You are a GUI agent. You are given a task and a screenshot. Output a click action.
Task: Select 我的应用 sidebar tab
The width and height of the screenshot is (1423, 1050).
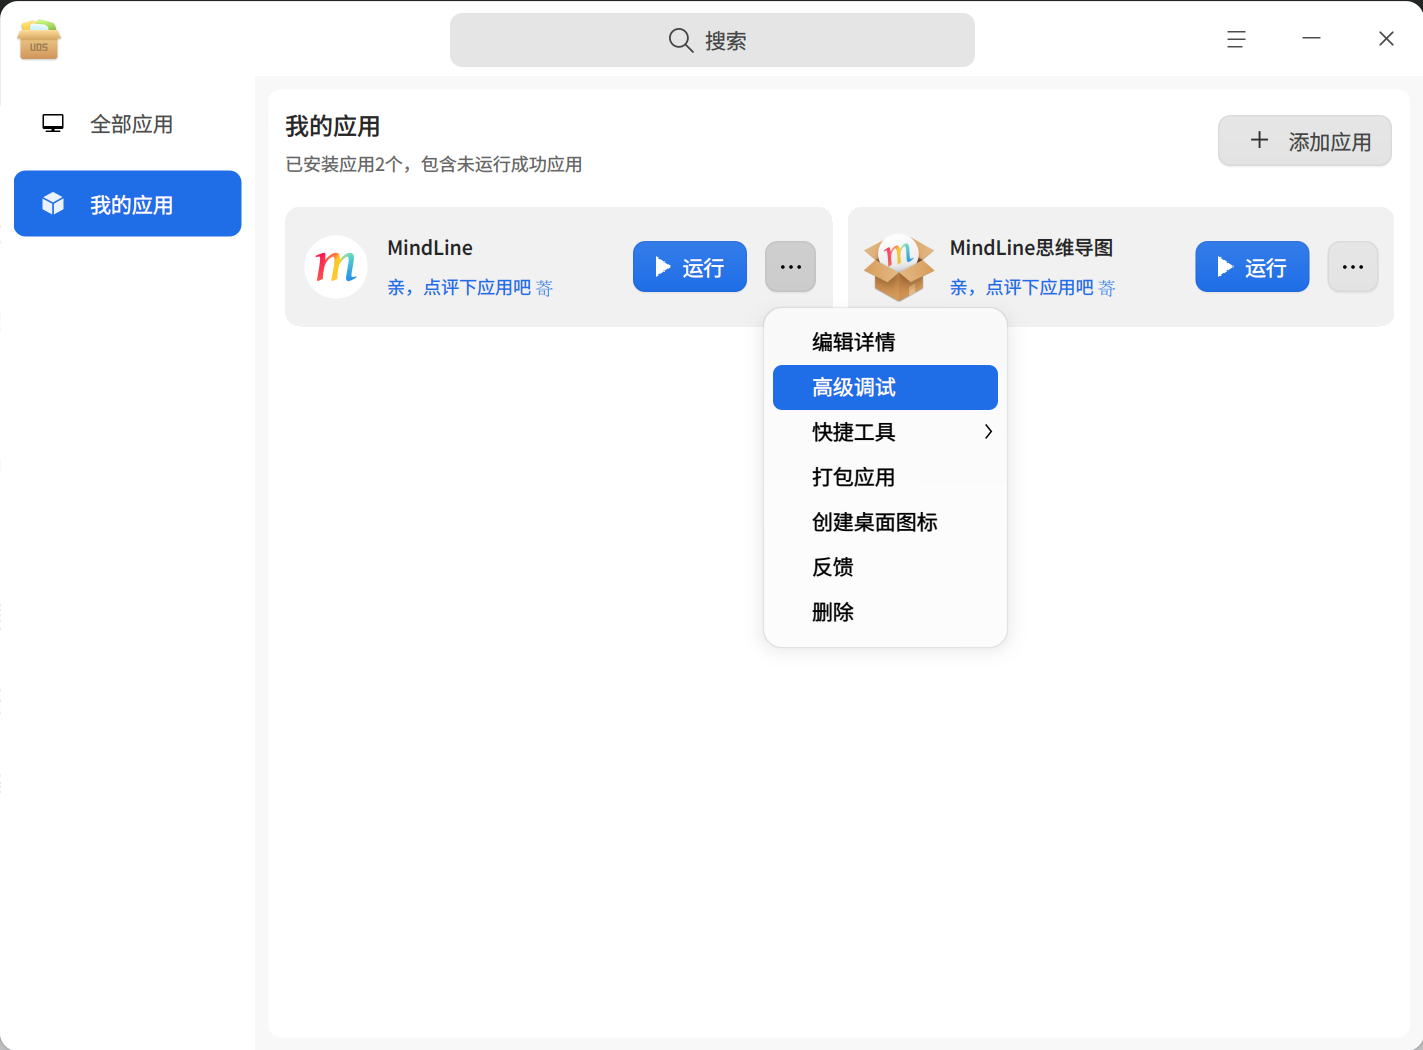pos(128,204)
